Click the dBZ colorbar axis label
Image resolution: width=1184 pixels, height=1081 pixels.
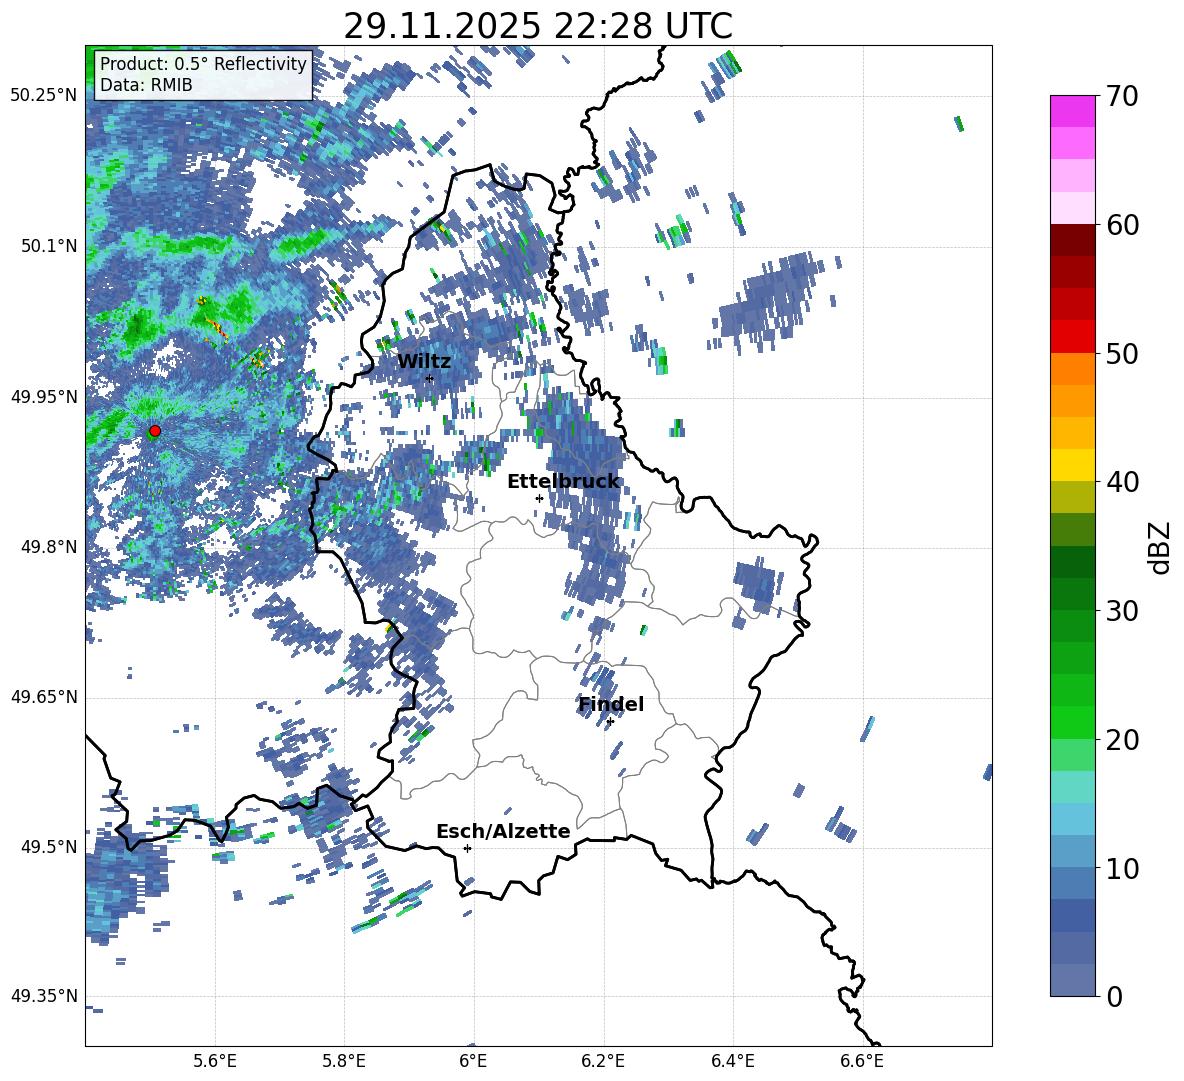point(1159,548)
